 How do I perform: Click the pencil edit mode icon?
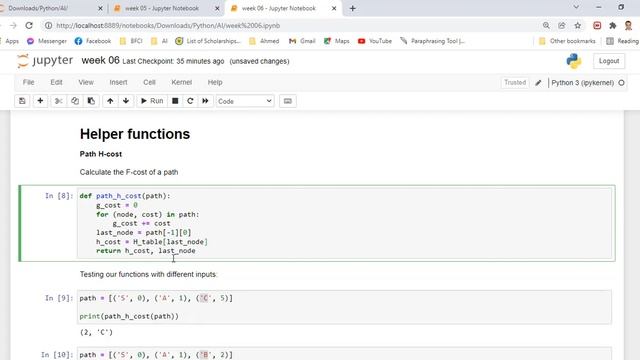[x=538, y=83]
